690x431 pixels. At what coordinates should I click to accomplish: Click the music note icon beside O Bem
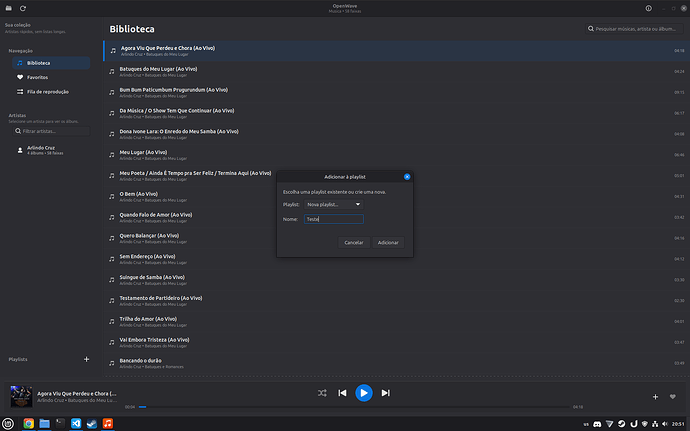[x=112, y=197]
